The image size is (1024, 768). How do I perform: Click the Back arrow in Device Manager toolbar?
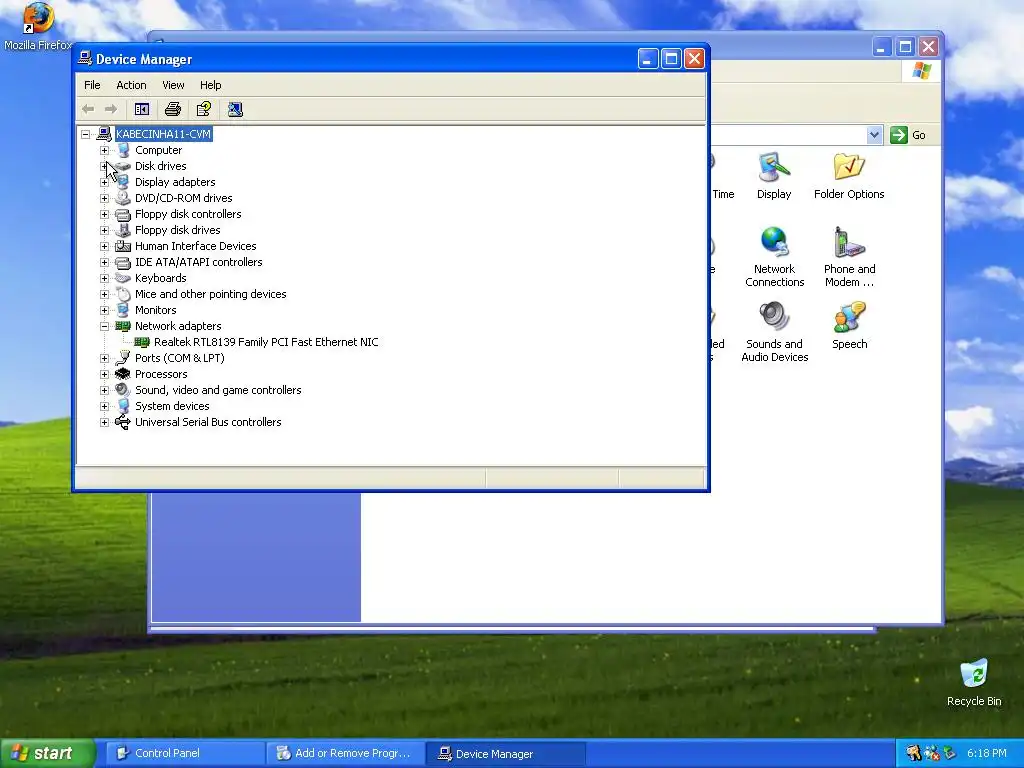[x=88, y=109]
